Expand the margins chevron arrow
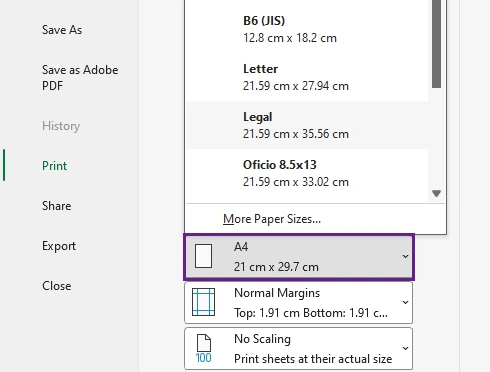Image resolution: width=490 pixels, height=372 pixels. (405, 302)
